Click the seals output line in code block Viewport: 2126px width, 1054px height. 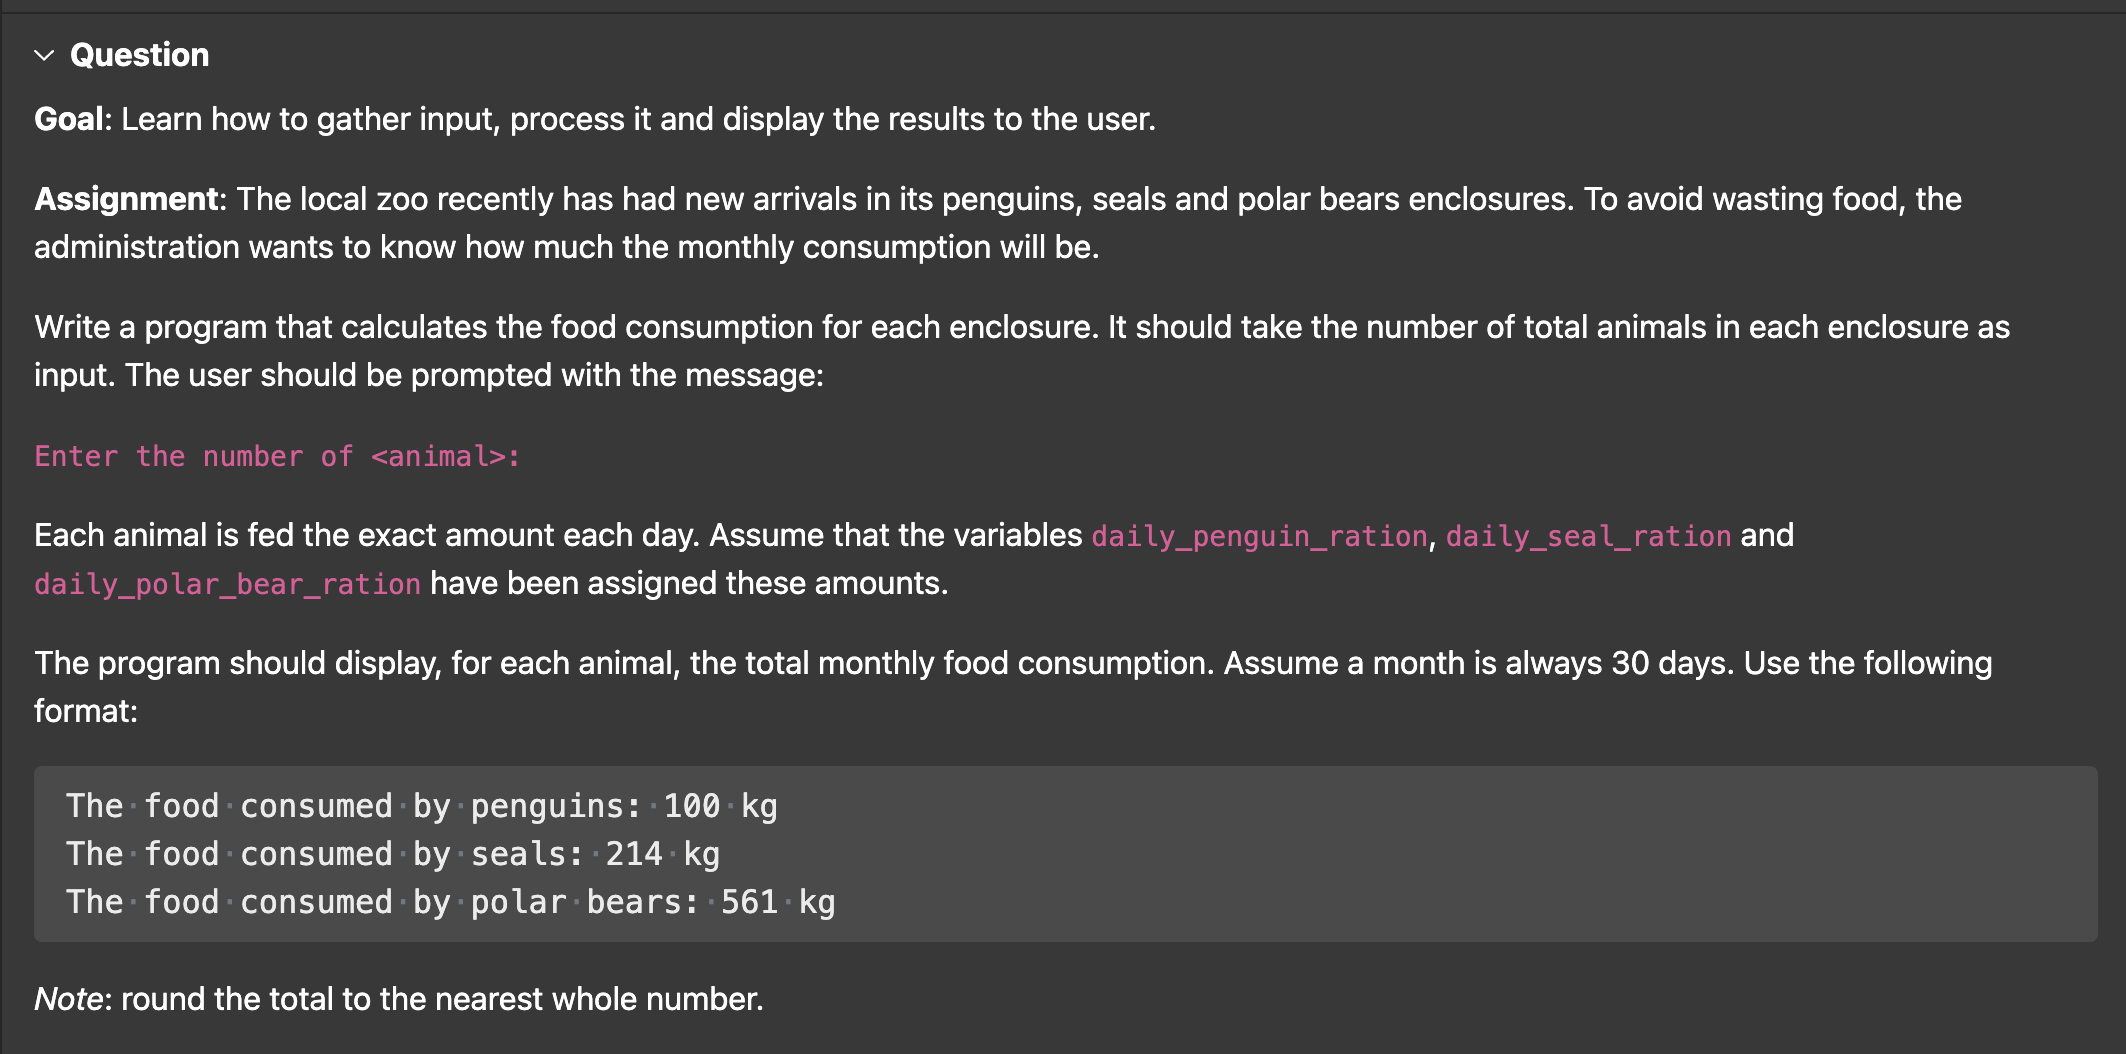393,854
